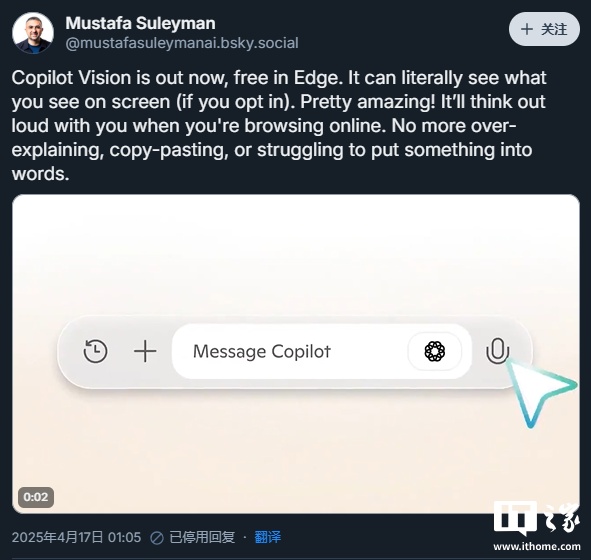Viewport: 591px width, 560px height.
Task: Open the www.ithome.com watermark link
Action: click(537, 546)
